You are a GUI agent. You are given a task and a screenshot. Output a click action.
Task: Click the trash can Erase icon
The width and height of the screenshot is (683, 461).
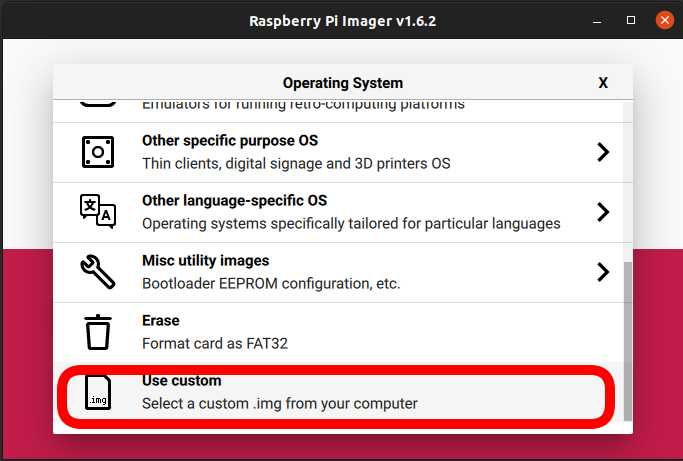pyautogui.click(x=98, y=332)
